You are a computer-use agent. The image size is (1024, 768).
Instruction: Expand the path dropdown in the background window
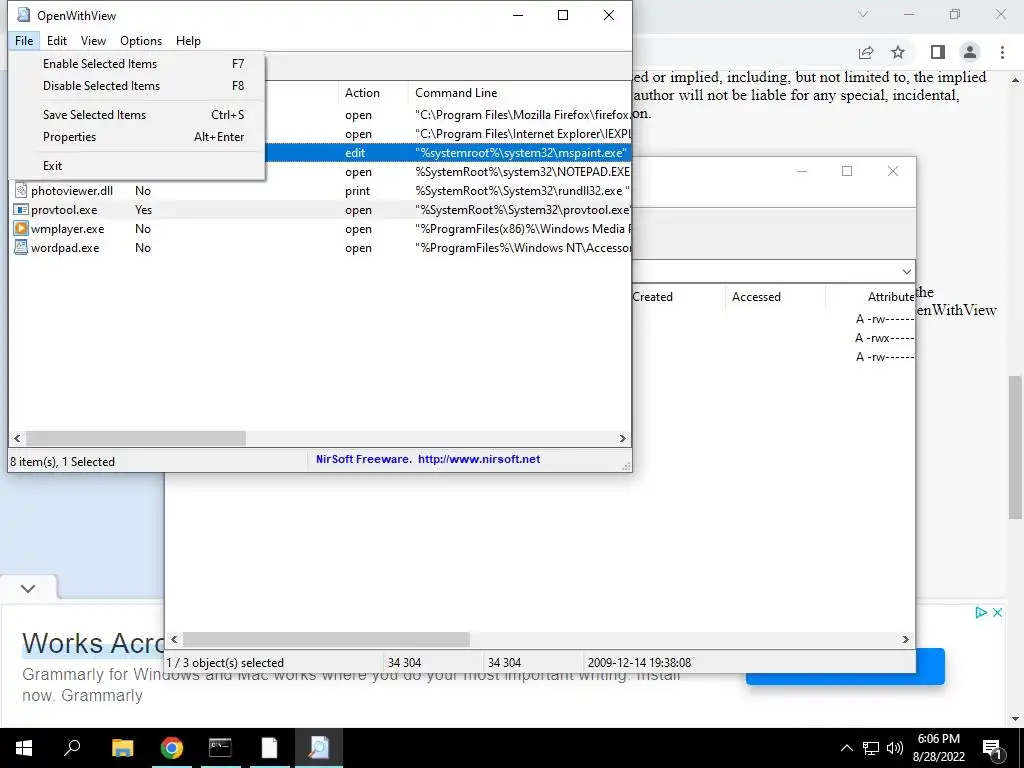[x=906, y=271]
